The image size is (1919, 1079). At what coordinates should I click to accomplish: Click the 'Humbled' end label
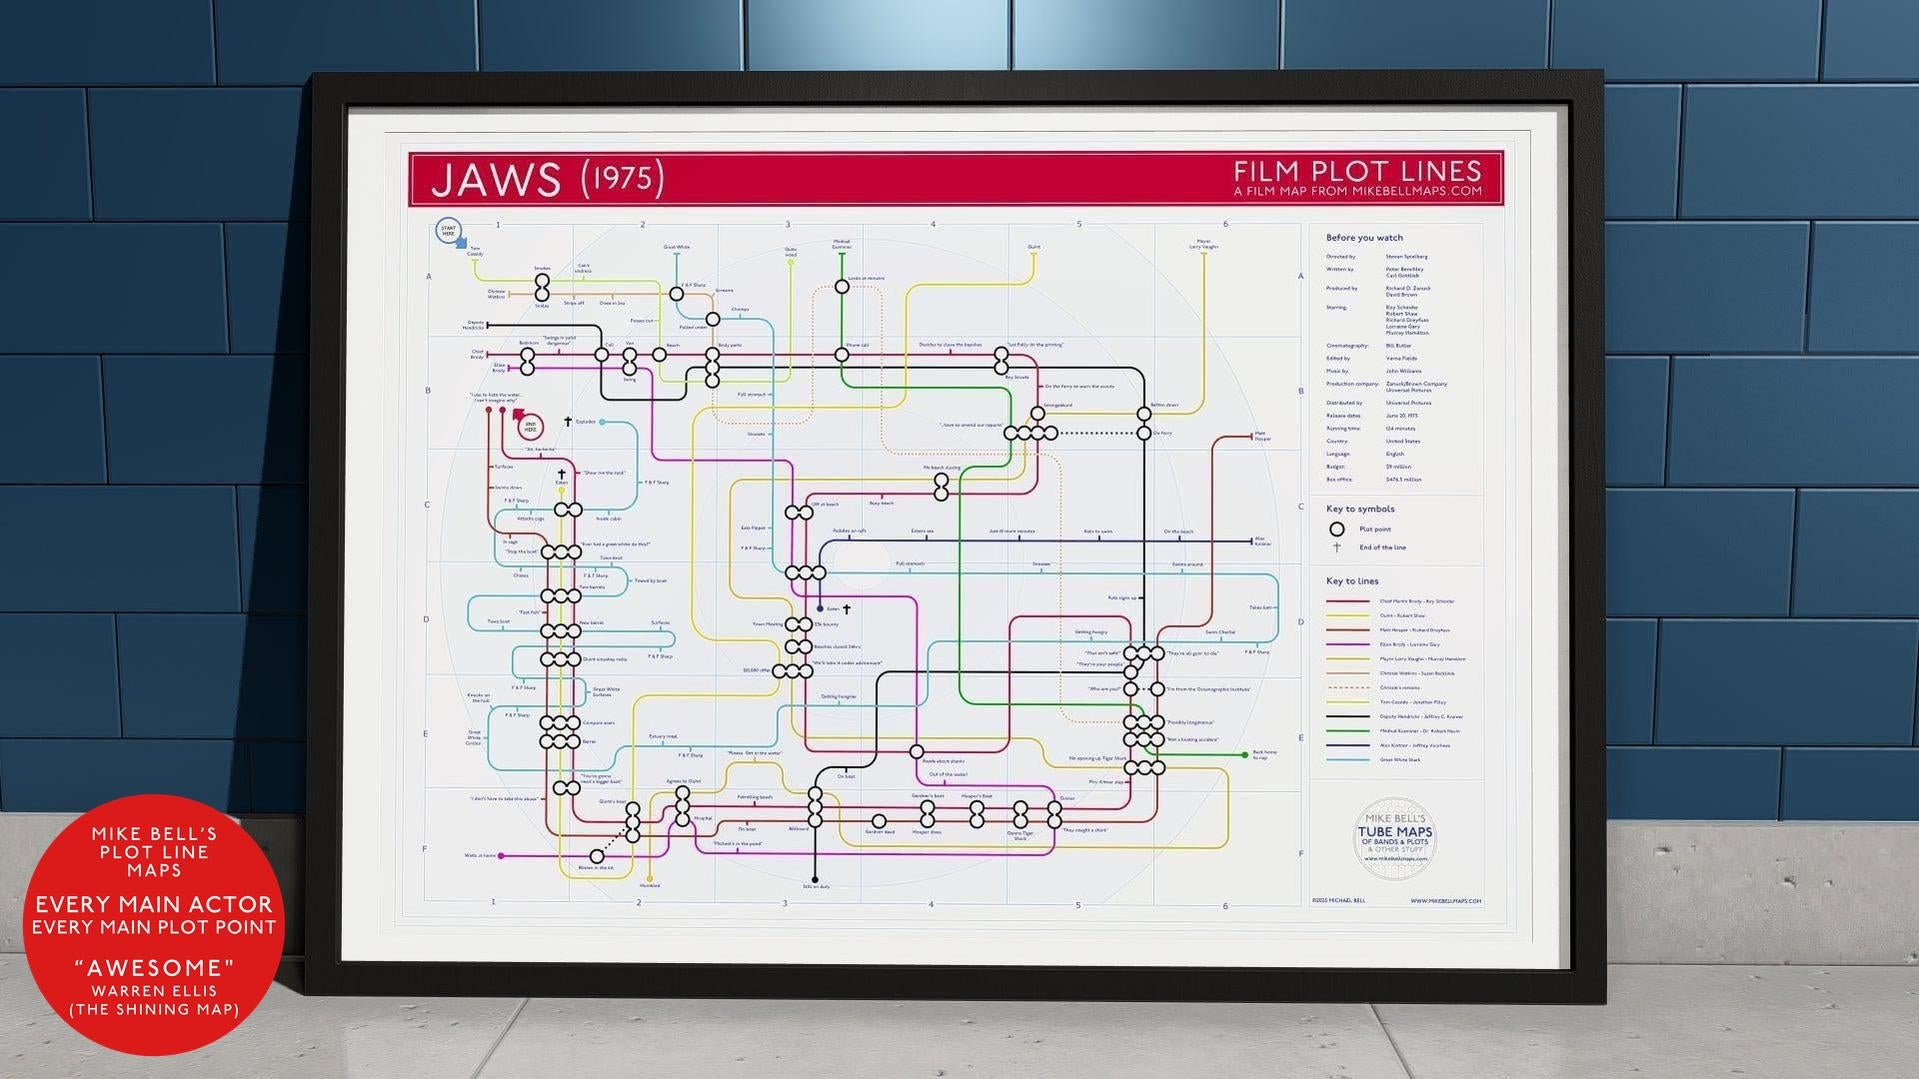tap(650, 886)
